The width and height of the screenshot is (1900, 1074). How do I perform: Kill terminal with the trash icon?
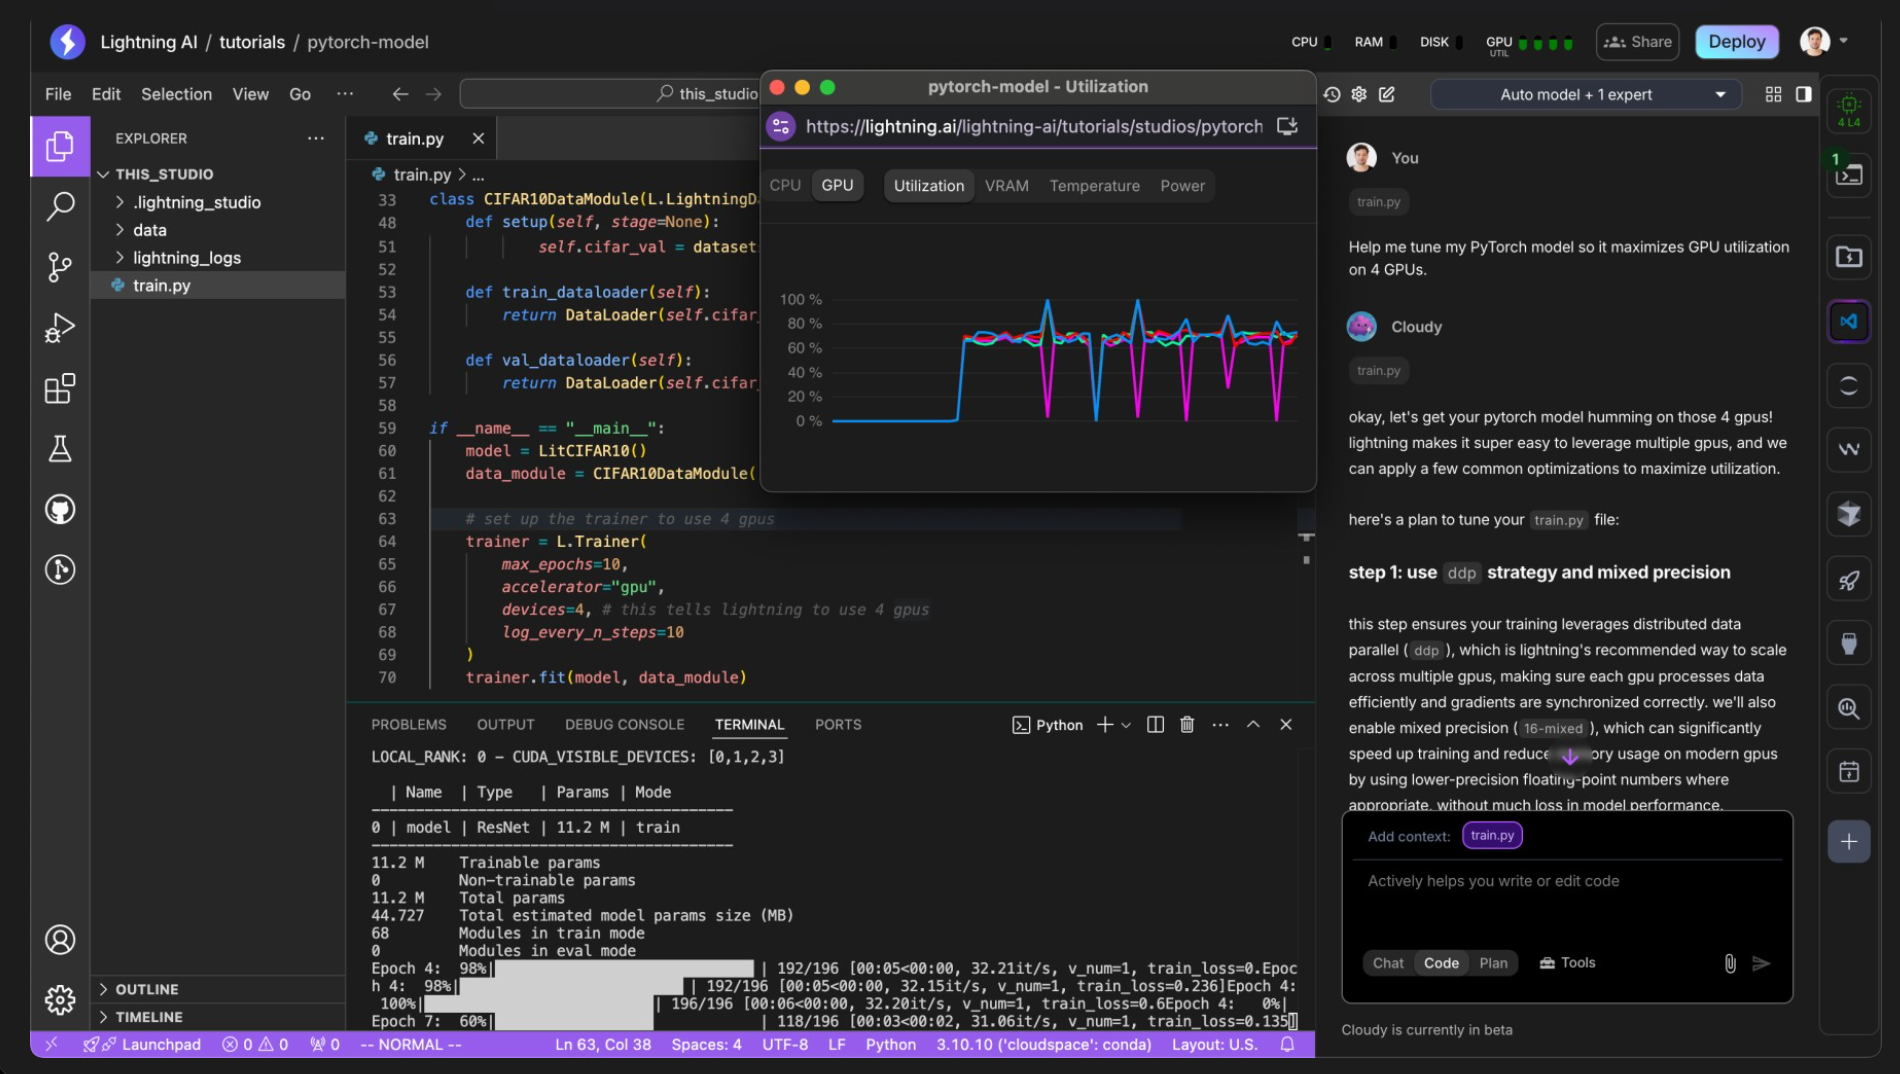[1187, 725]
